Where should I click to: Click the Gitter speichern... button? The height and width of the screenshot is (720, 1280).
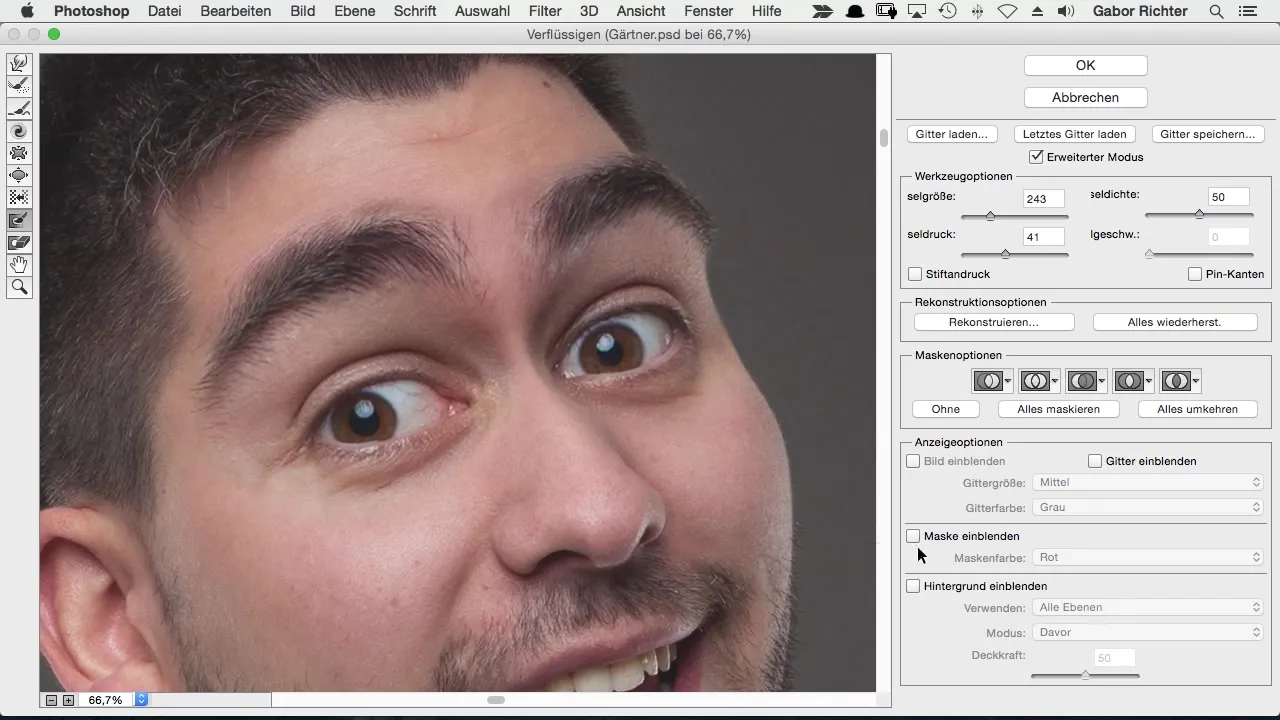point(1208,134)
